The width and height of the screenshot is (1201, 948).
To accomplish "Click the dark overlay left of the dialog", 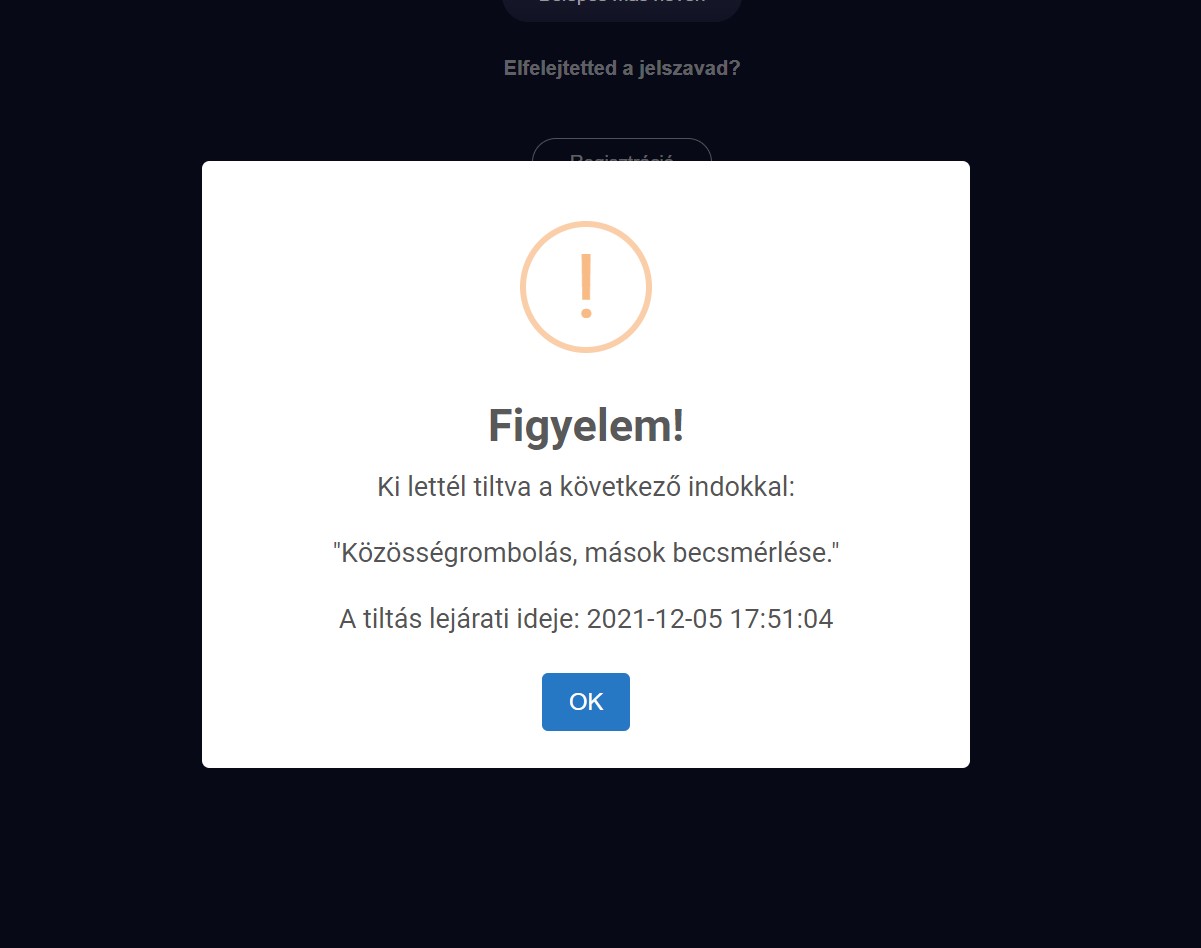I will click(100, 470).
